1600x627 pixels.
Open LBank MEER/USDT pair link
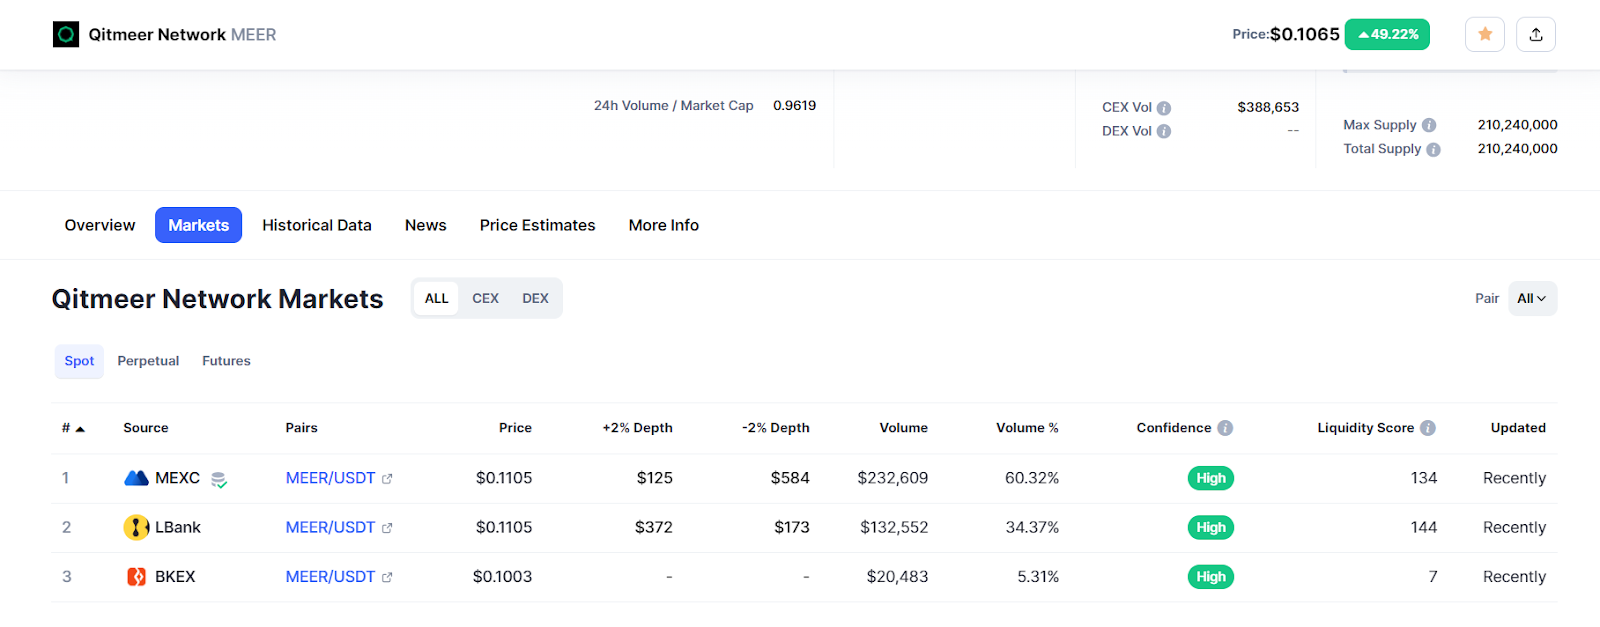point(330,527)
